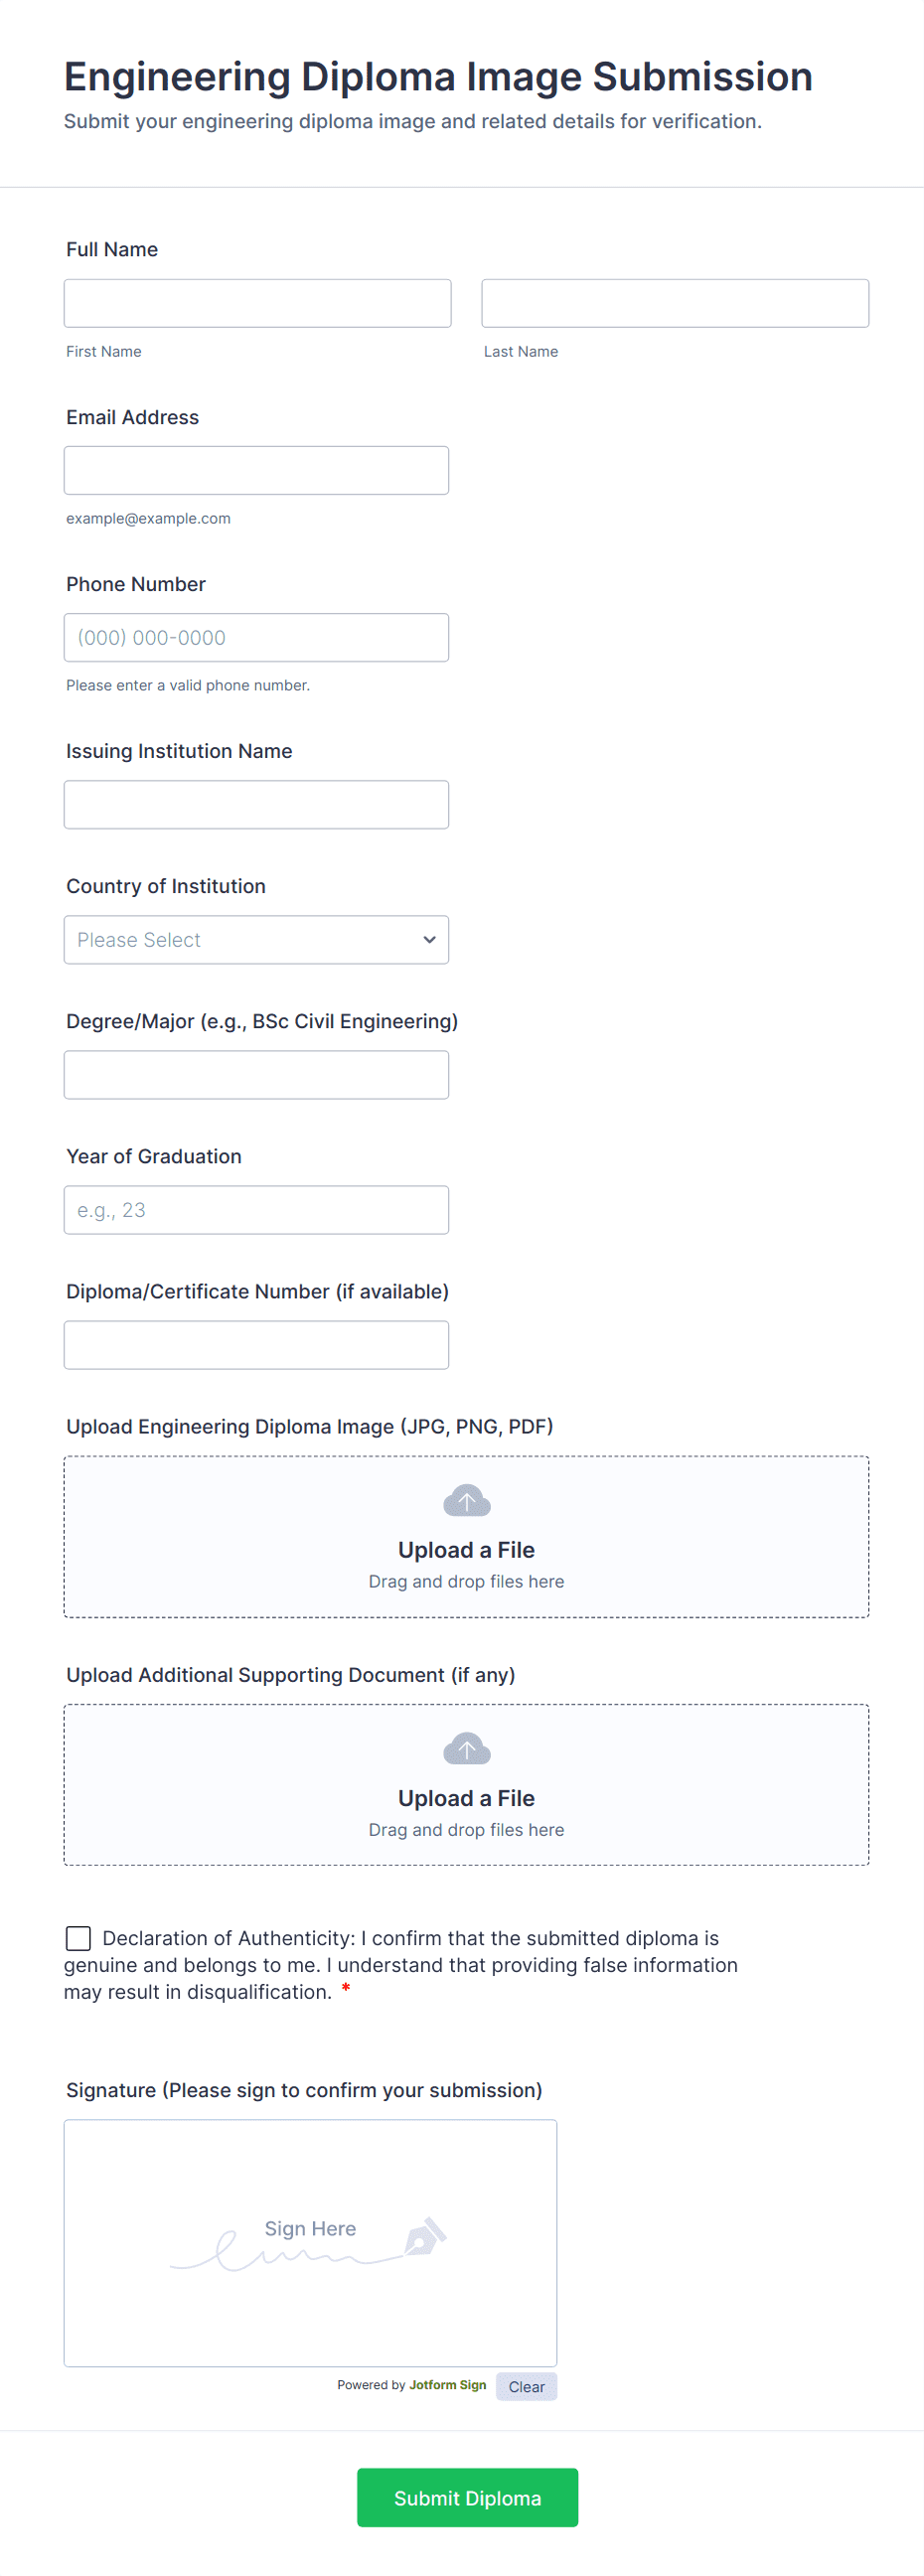
Task: Open the Country of Institution dropdown
Action: [256, 940]
